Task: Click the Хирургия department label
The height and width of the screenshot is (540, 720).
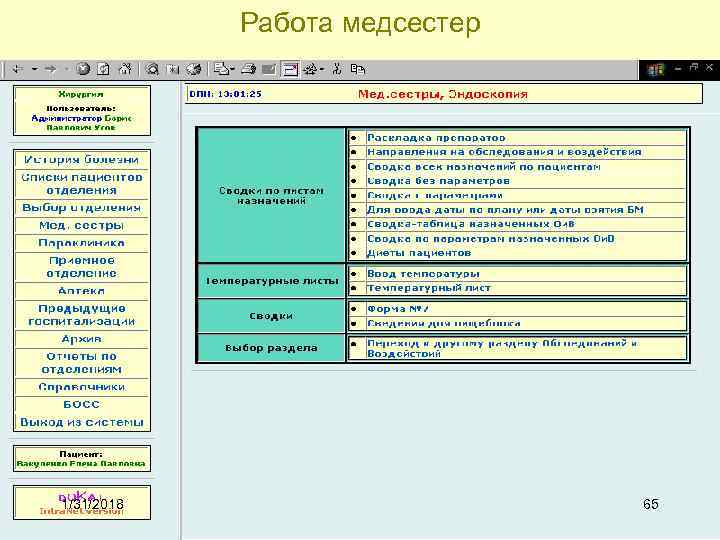Action: pos(81,94)
